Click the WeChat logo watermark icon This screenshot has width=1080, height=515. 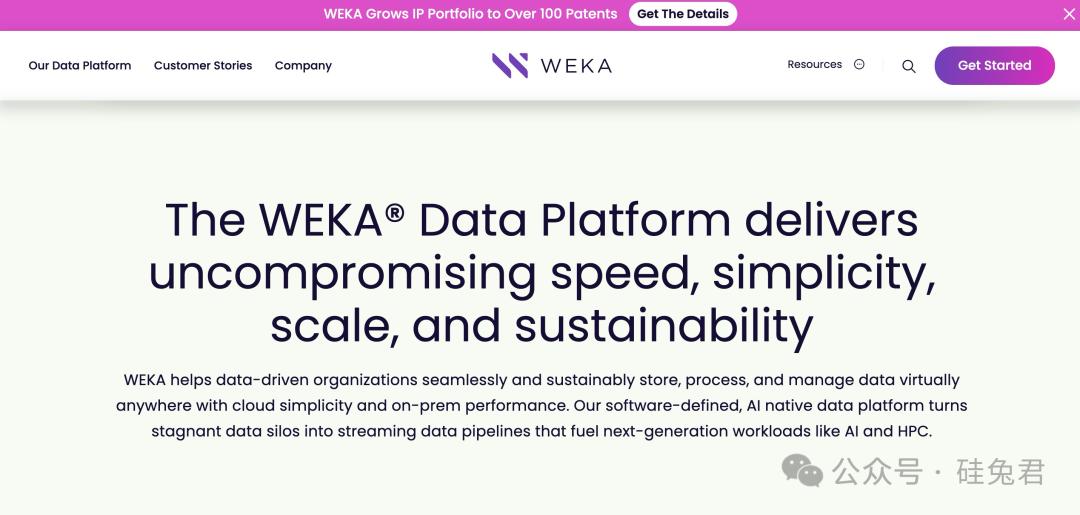point(802,470)
